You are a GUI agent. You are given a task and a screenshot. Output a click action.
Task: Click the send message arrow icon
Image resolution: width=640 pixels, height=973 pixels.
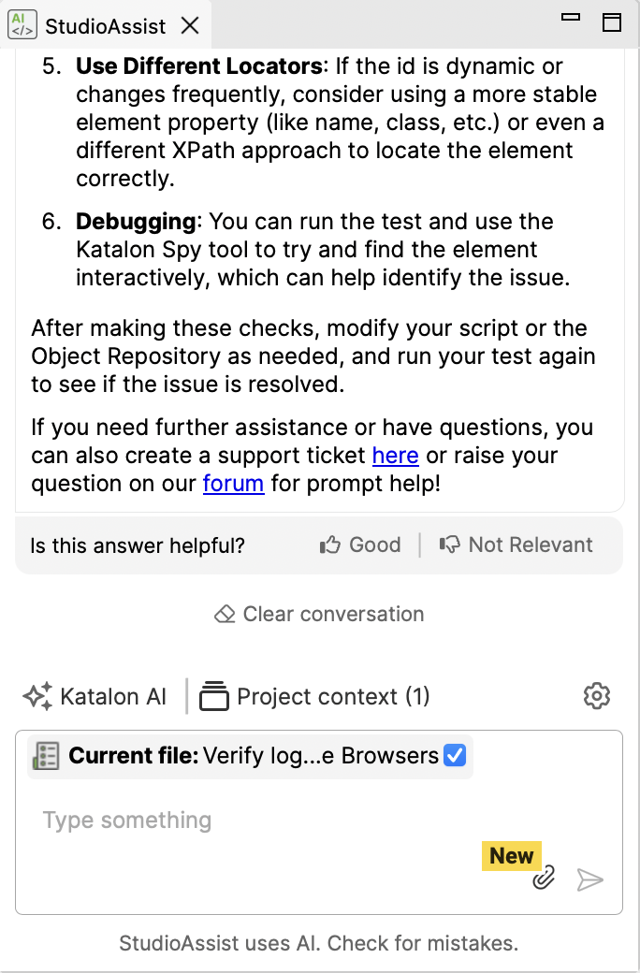pos(590,879)
